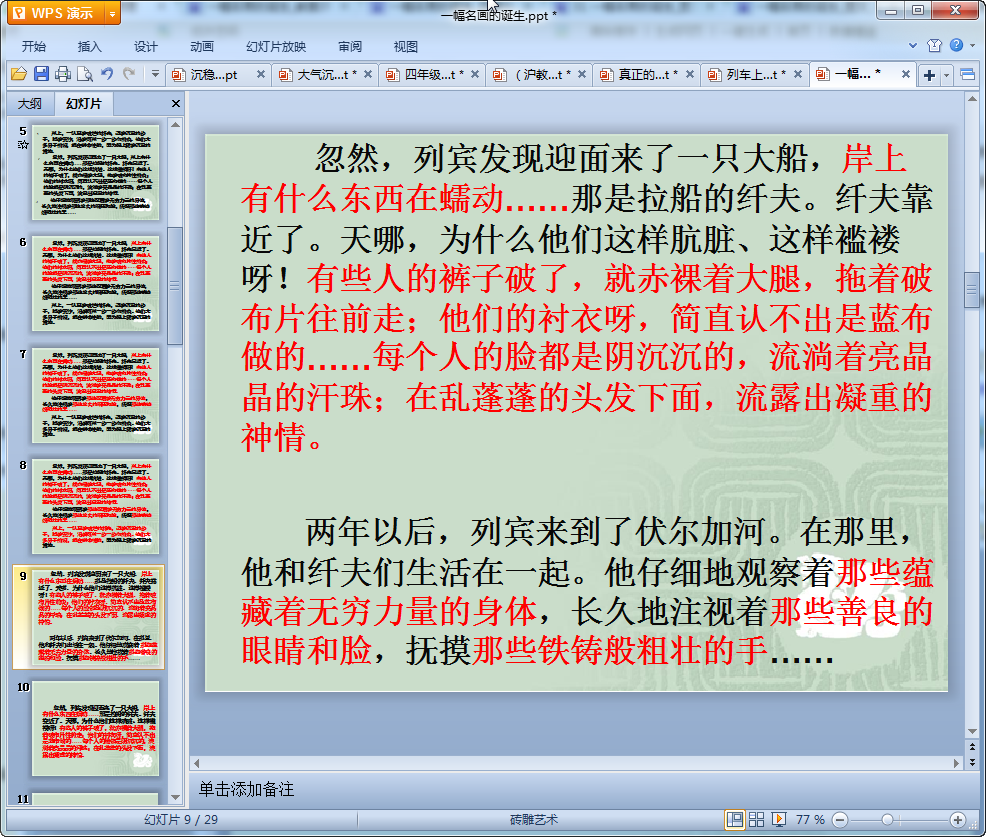Switch to normal view icon

click(734, 819)
